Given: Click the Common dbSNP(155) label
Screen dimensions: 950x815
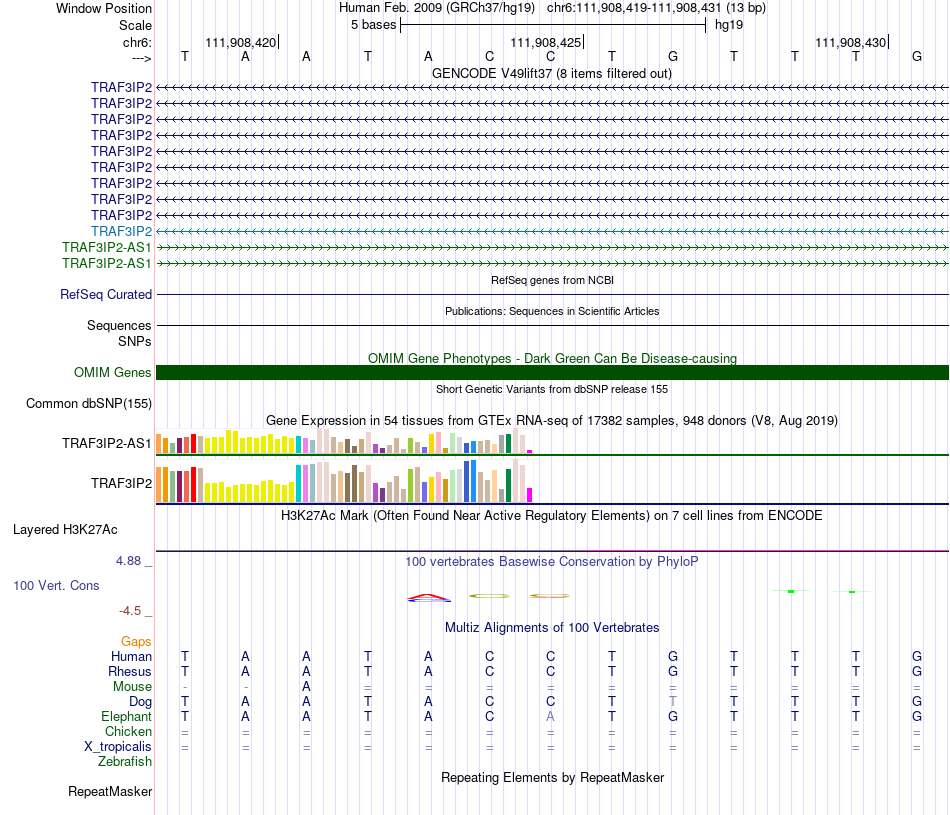Looking at the screenshot, I should pyautogui.click(x=89, y=404).
